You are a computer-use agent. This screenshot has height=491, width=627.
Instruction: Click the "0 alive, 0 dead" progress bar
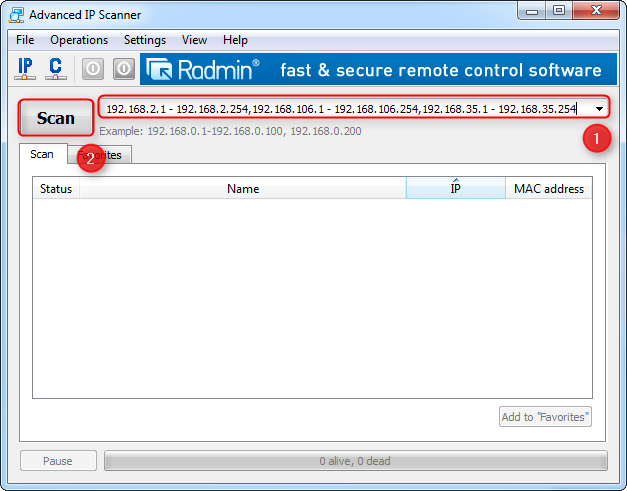pos(355,461)
